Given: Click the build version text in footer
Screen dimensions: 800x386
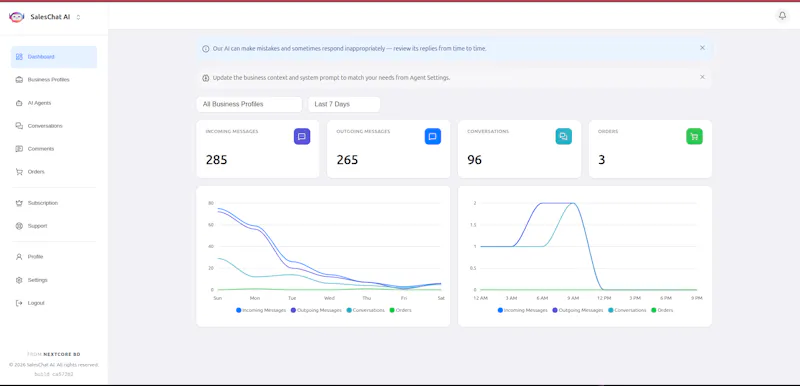Looking at the screenshot, I should 54,374.
